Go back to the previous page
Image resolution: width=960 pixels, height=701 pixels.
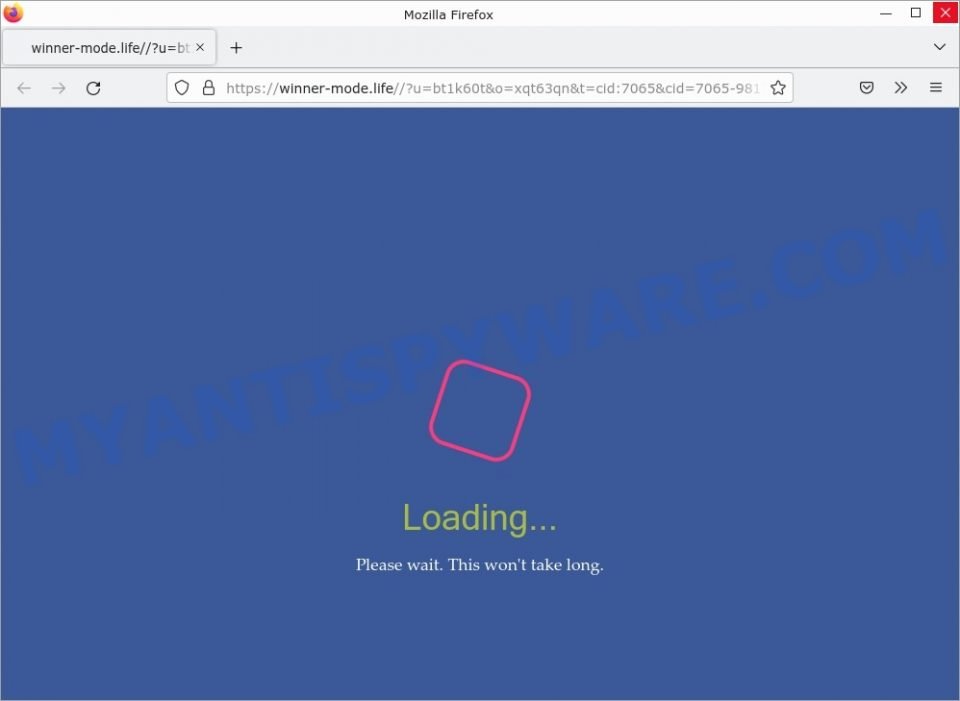coord(24,88)
